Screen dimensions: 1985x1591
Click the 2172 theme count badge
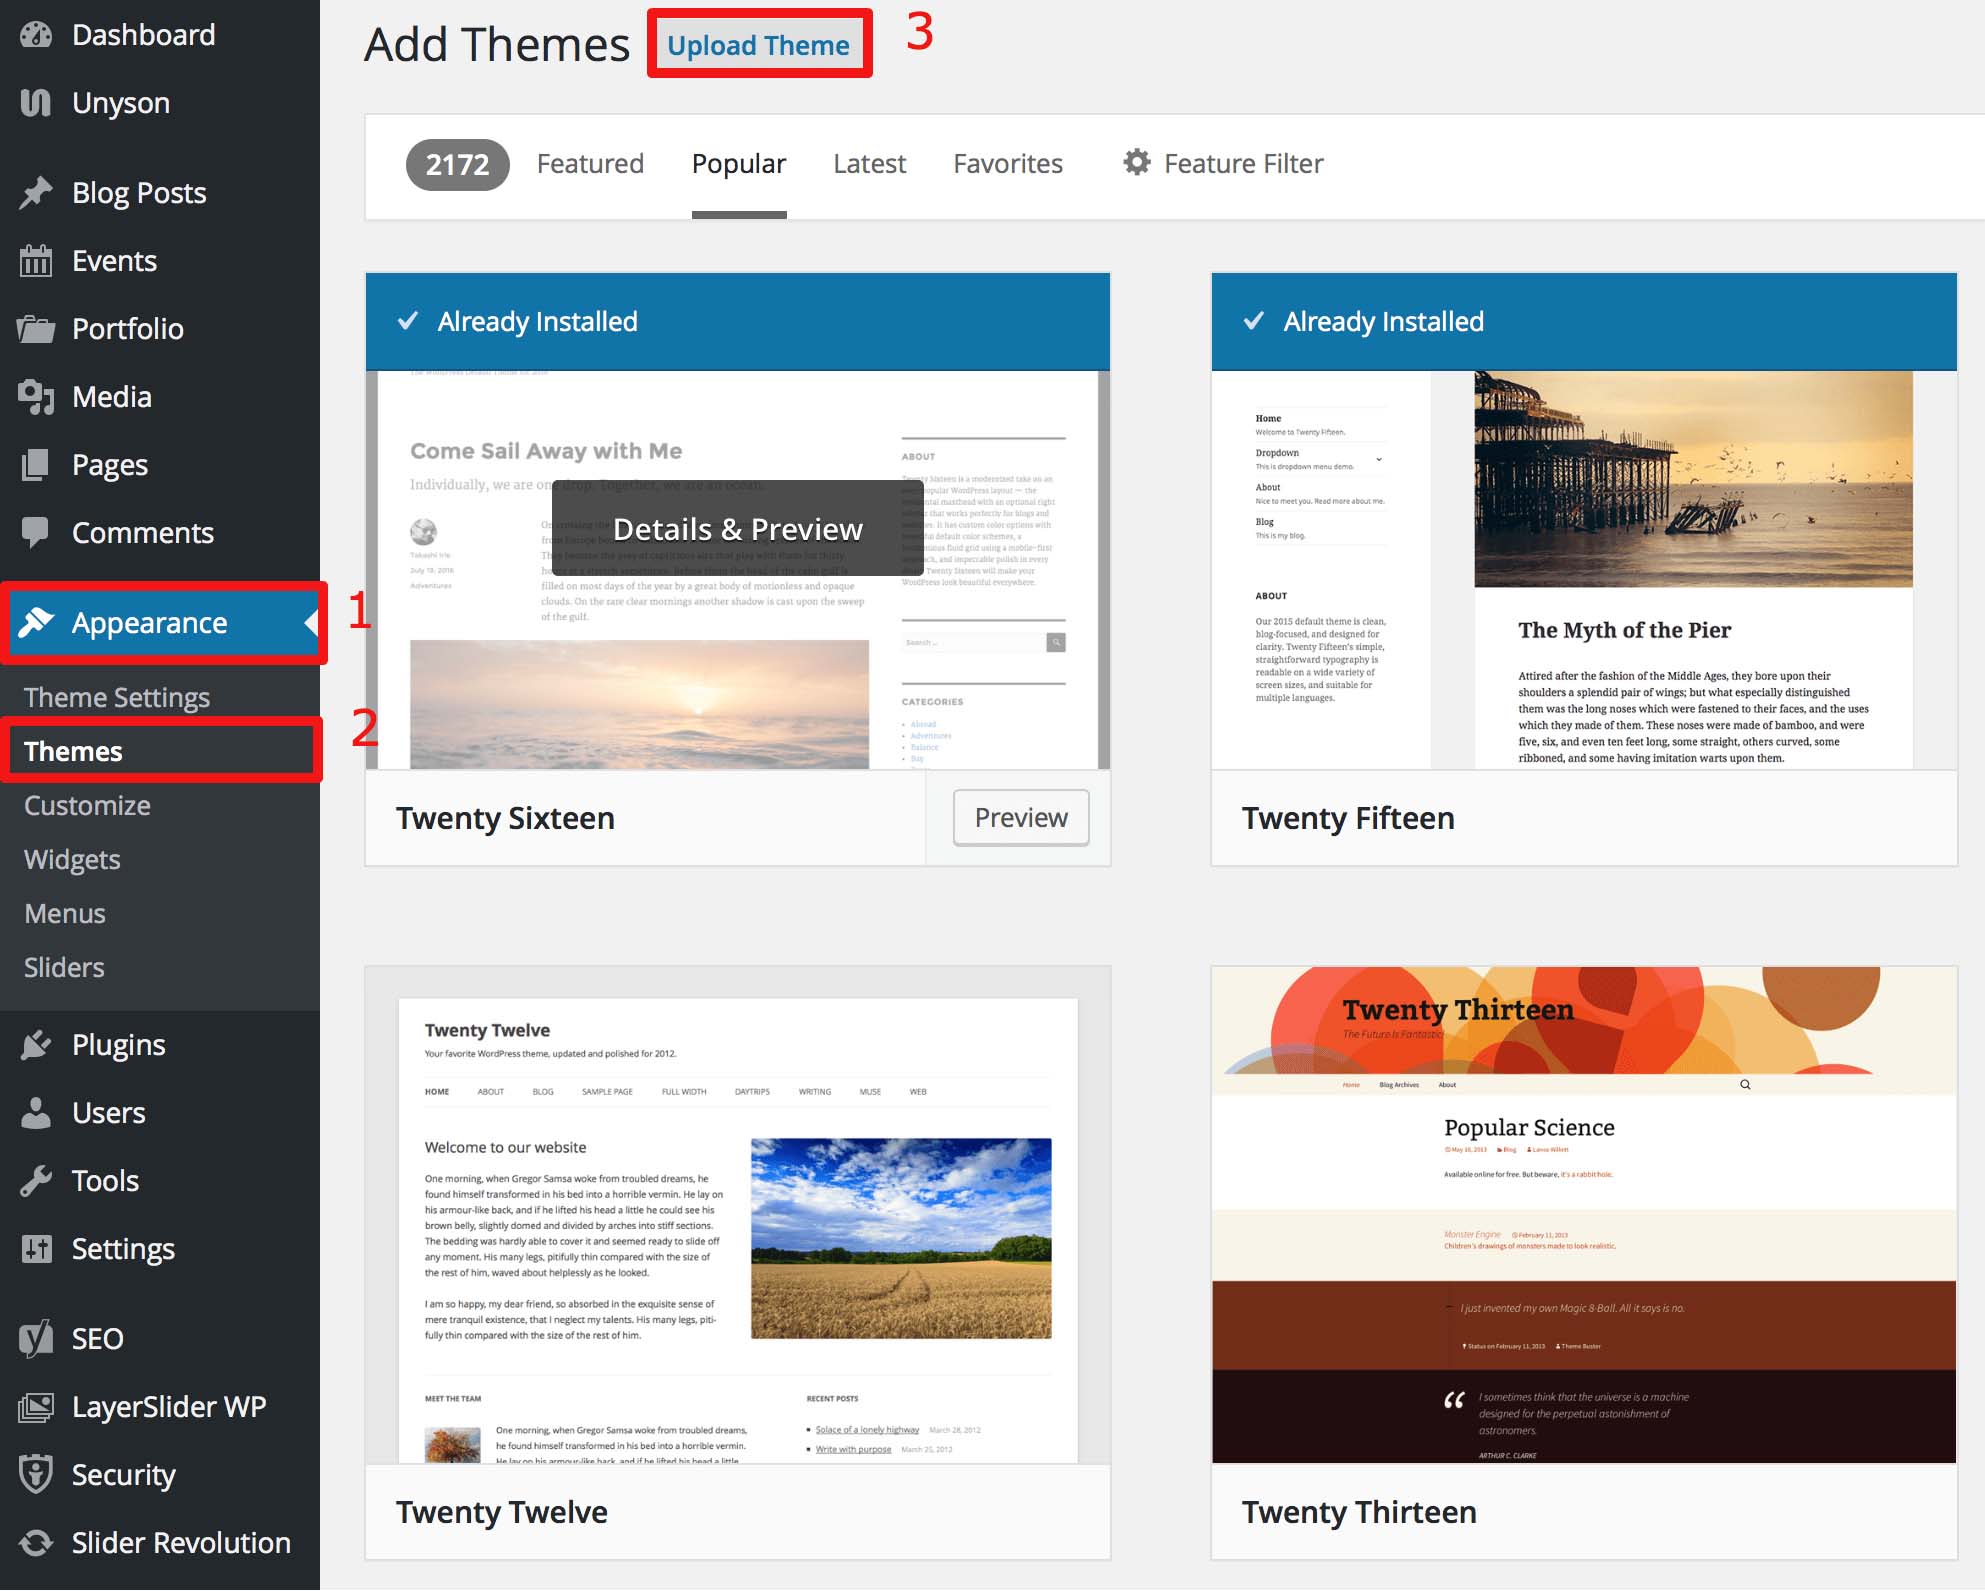click(457, 164)
